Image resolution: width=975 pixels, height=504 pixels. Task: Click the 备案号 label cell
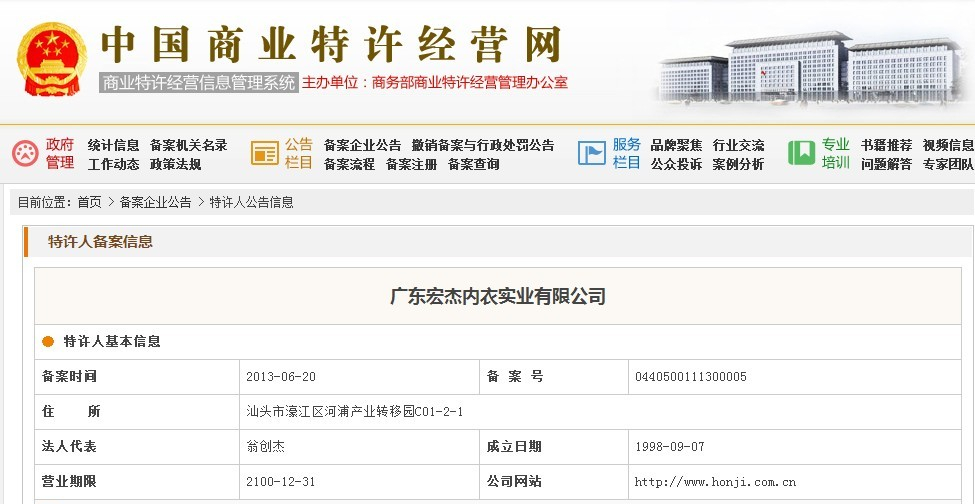point(554,377)
